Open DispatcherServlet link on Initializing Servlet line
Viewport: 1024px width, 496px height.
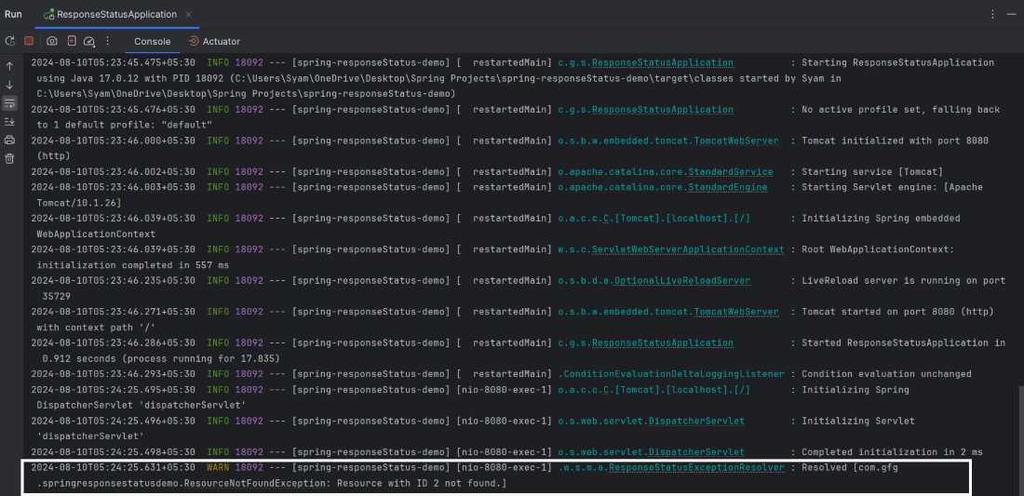(696, 421)
